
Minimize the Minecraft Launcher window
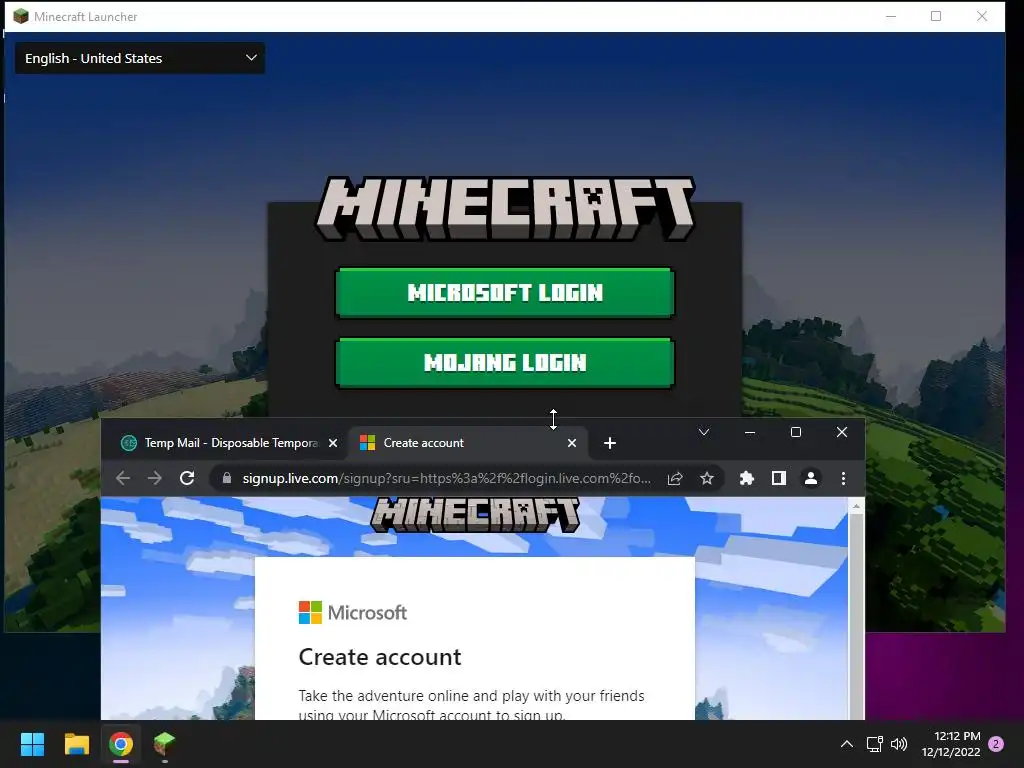891,16
